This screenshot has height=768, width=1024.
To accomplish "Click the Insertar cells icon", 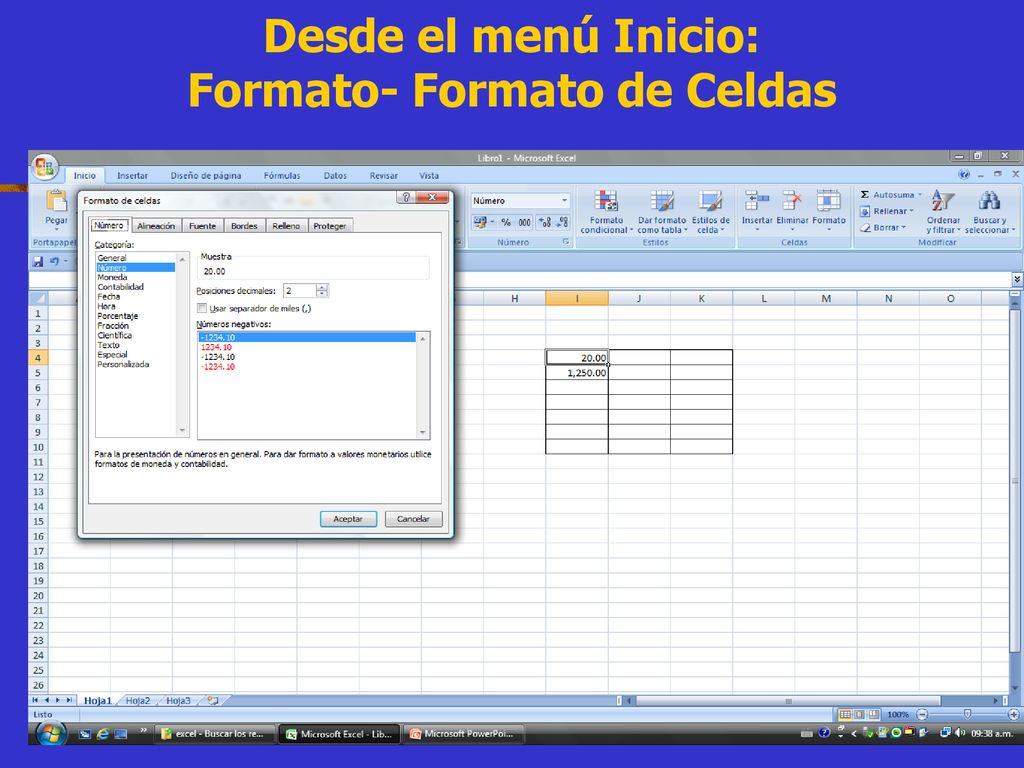I will point(757,200).
